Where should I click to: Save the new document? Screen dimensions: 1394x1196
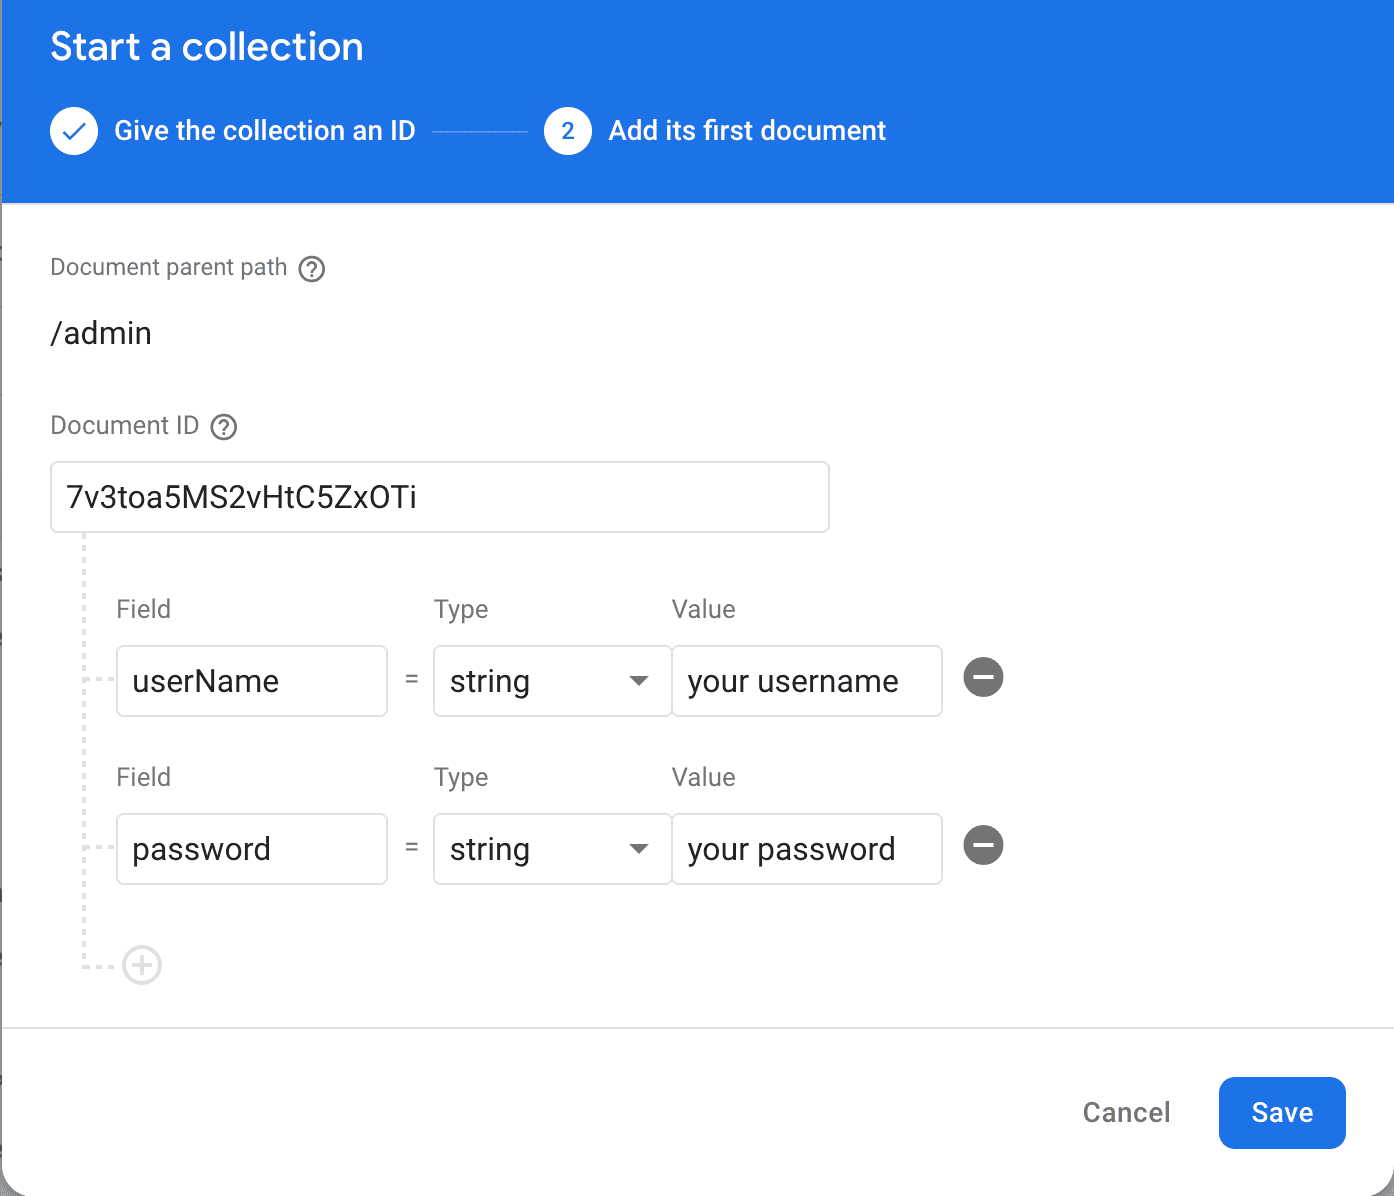coord(1282,1112)
